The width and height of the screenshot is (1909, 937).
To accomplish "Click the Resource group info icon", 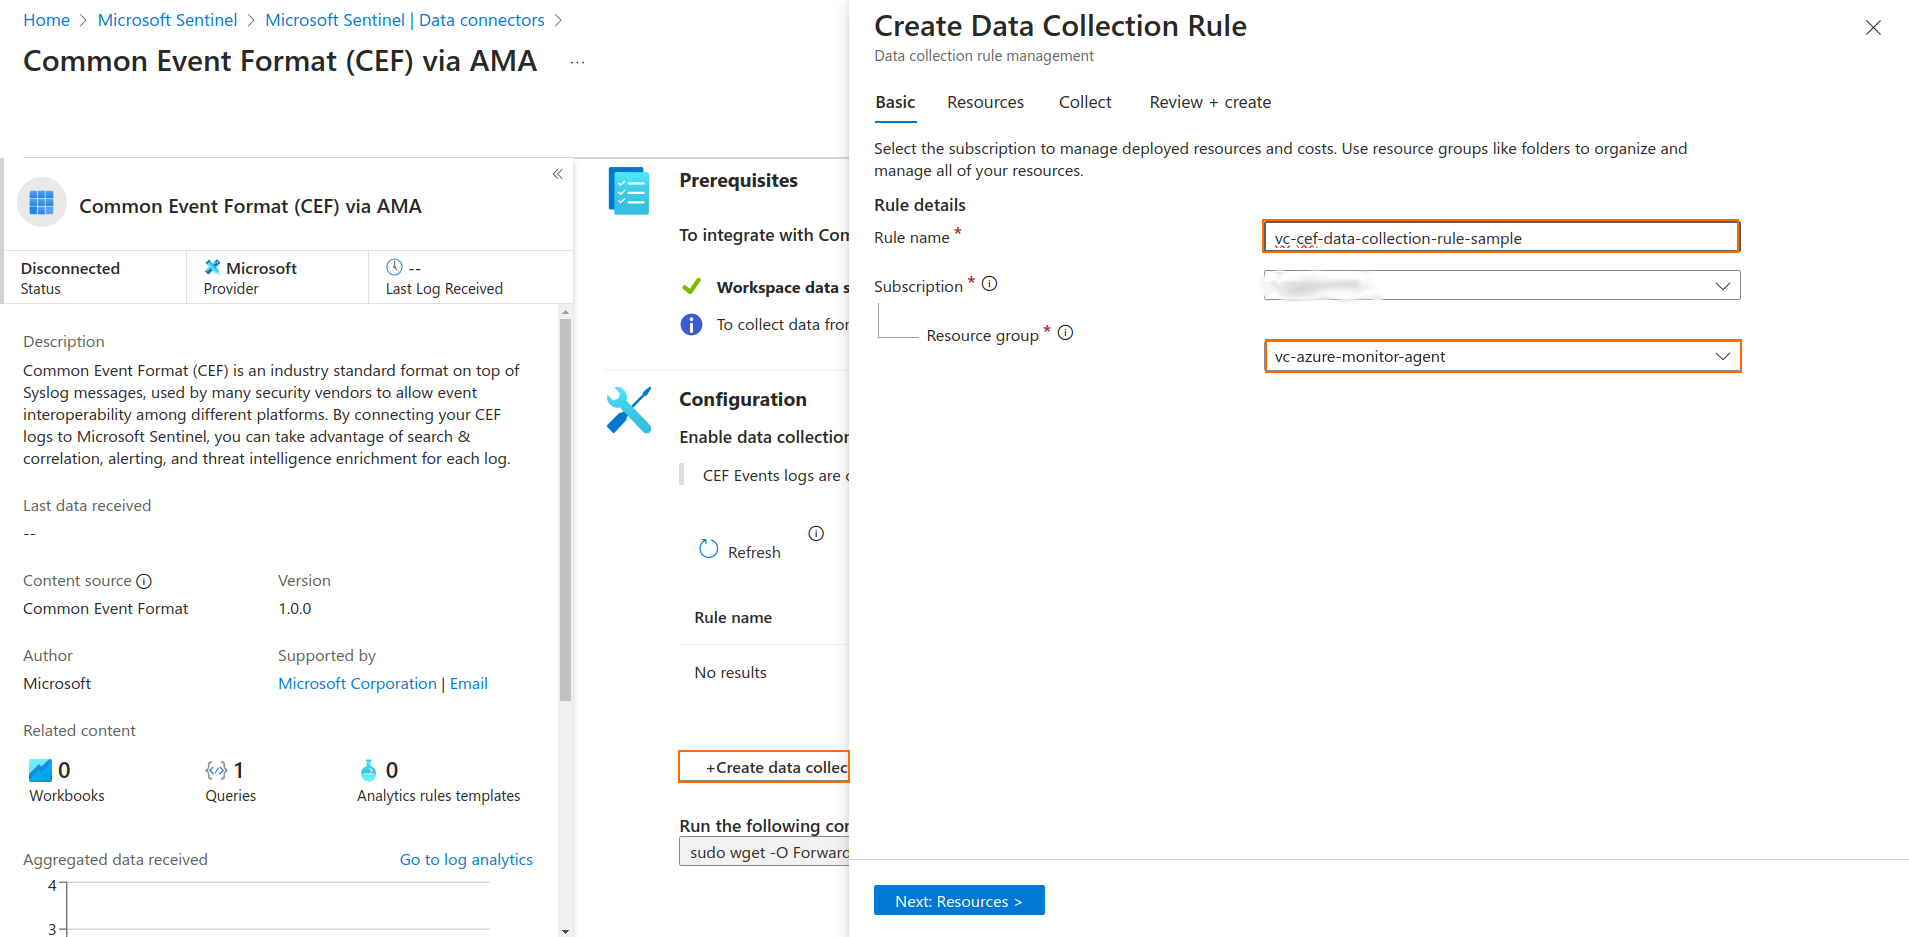I will tap(1065, 333).
